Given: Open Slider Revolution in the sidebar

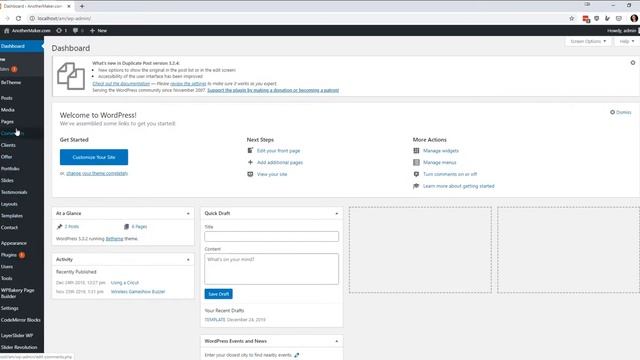Looking at the screenshot, I should pos(22,347).
